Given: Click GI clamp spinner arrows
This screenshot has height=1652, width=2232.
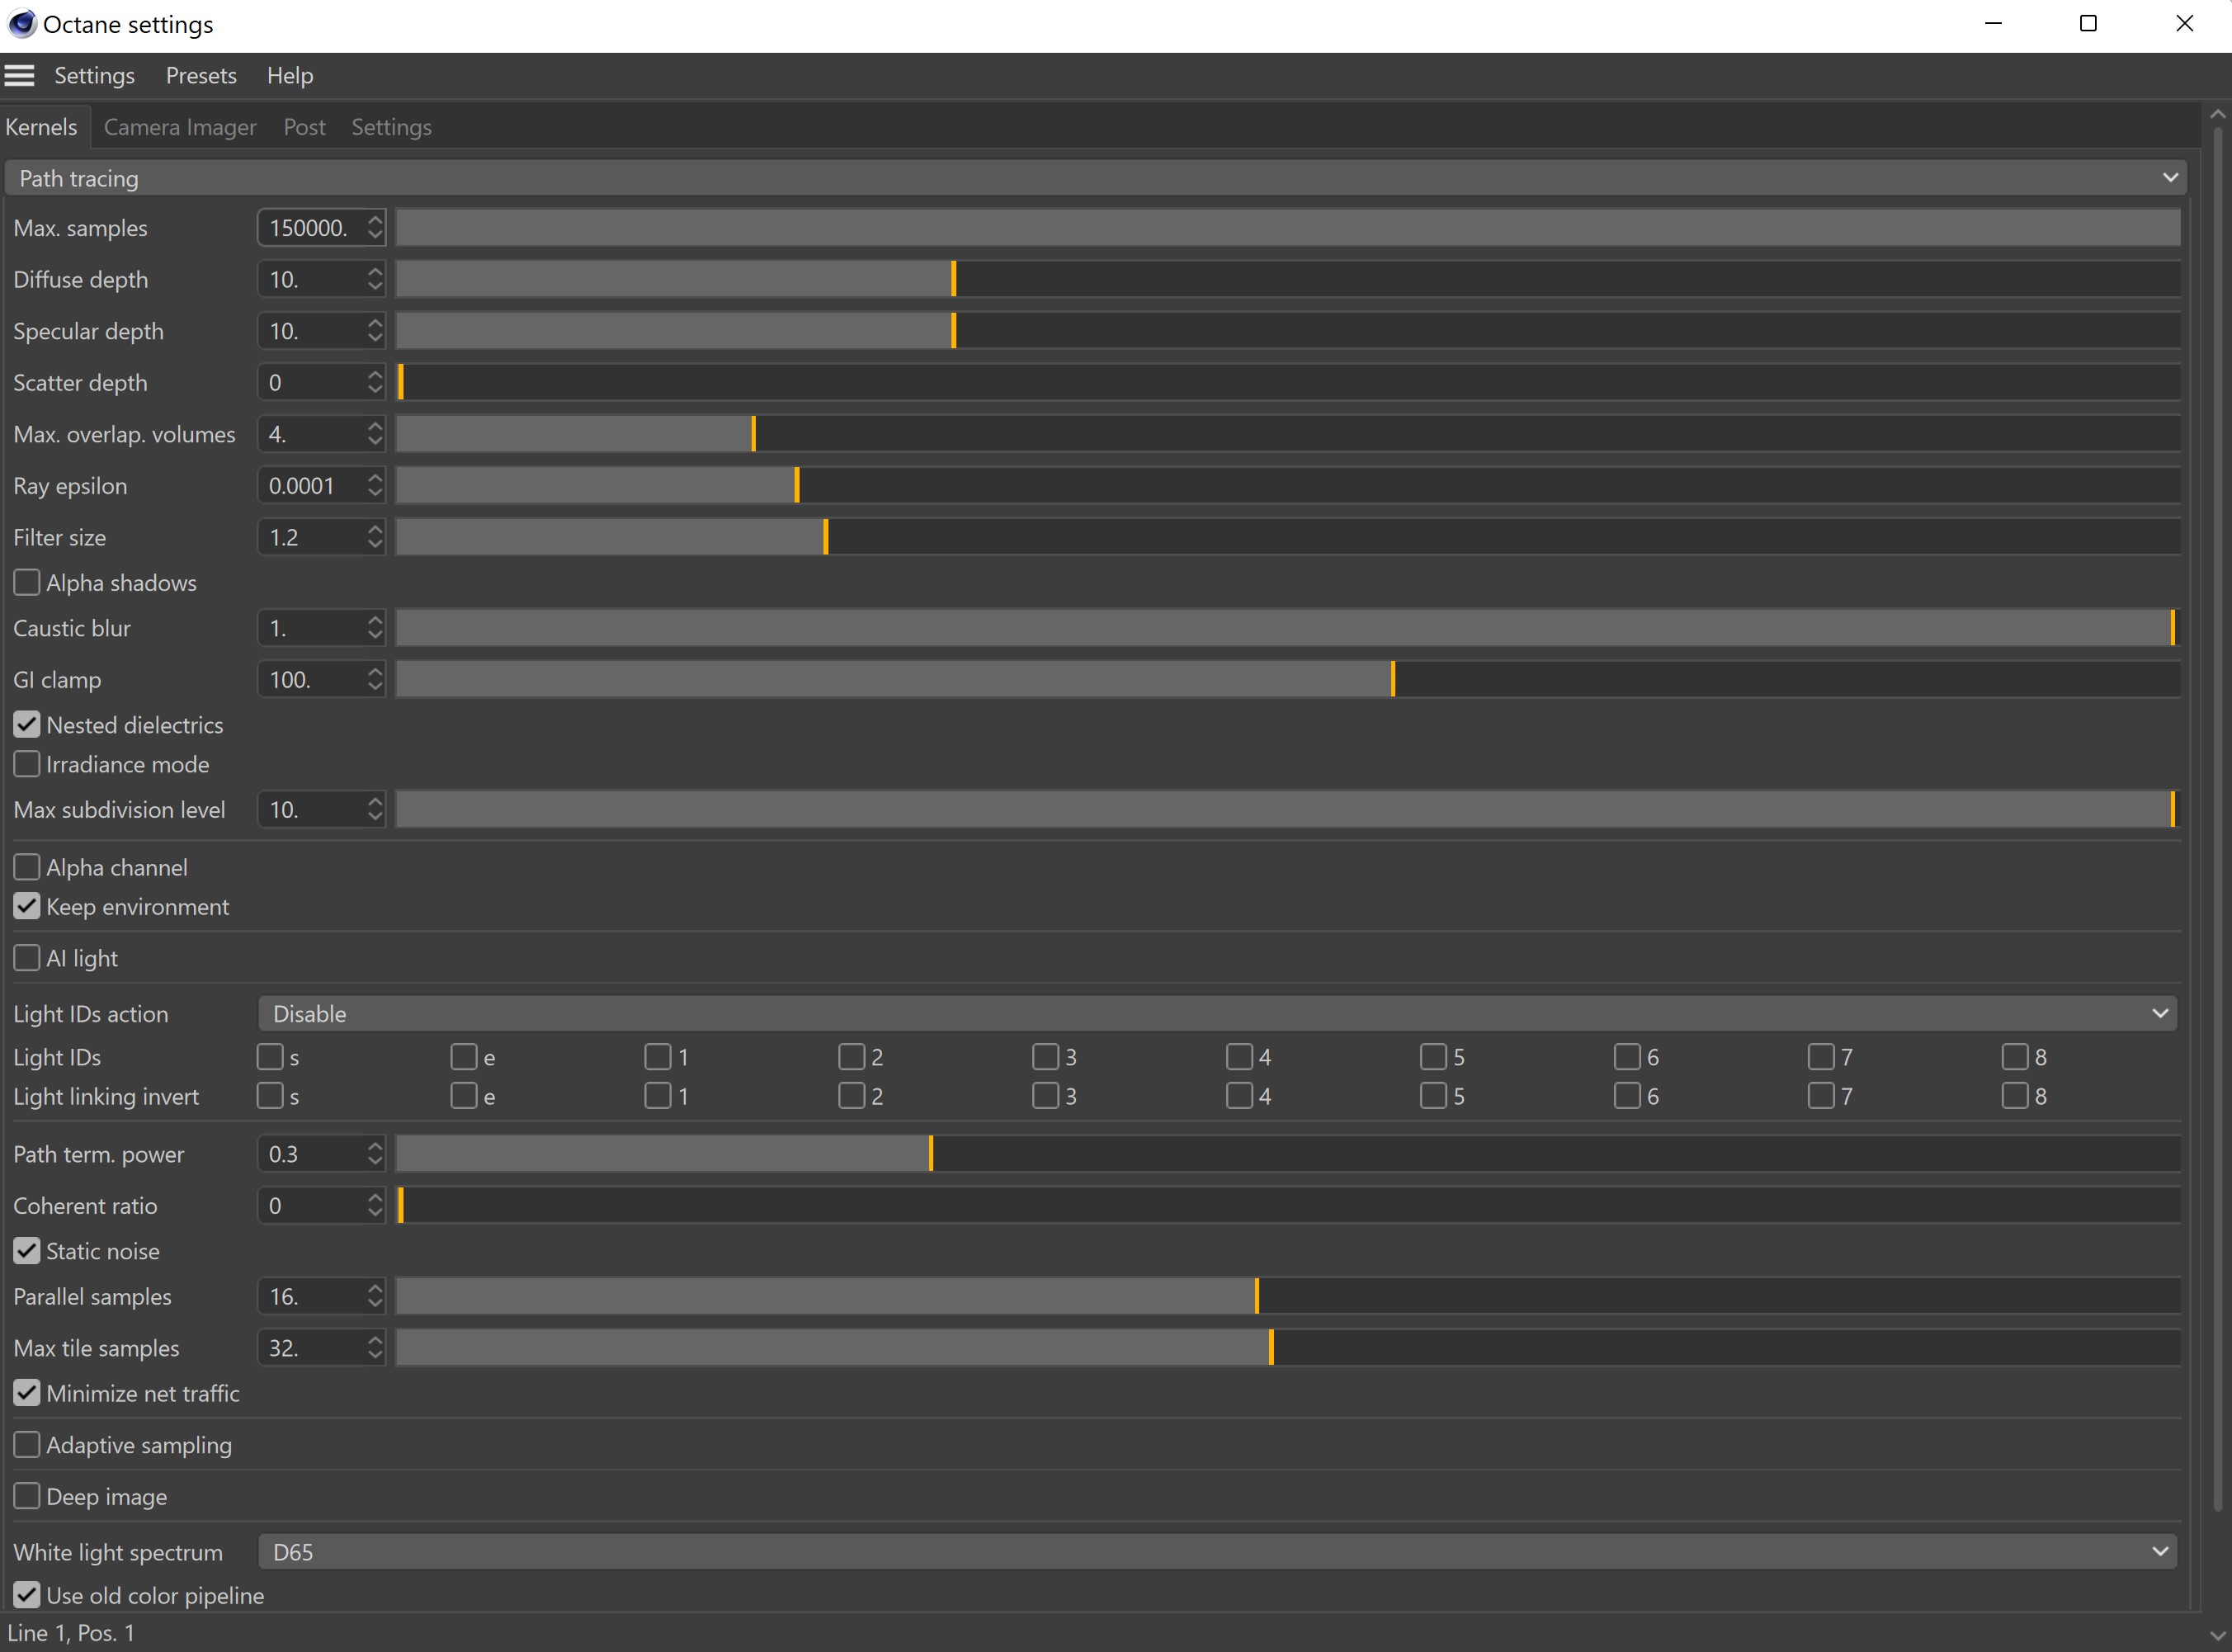Looking at the screenshot, I should click(375, 680).
